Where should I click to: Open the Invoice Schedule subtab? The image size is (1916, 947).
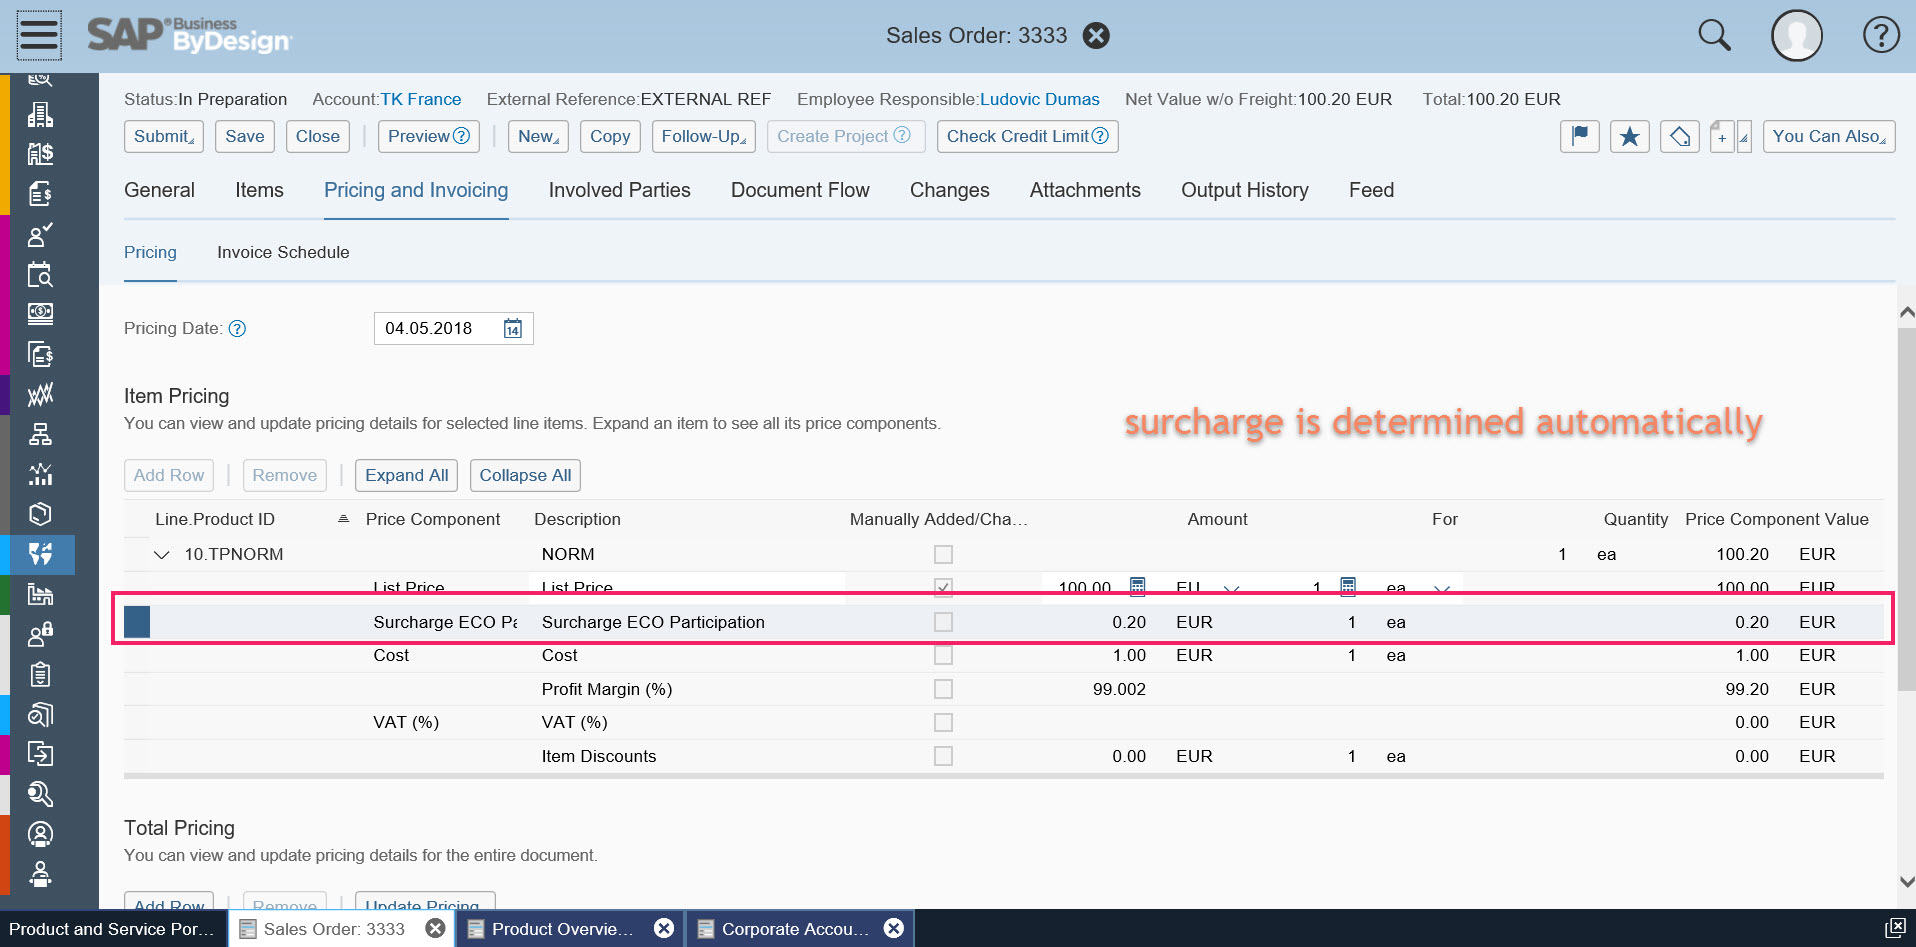point(283,252)
